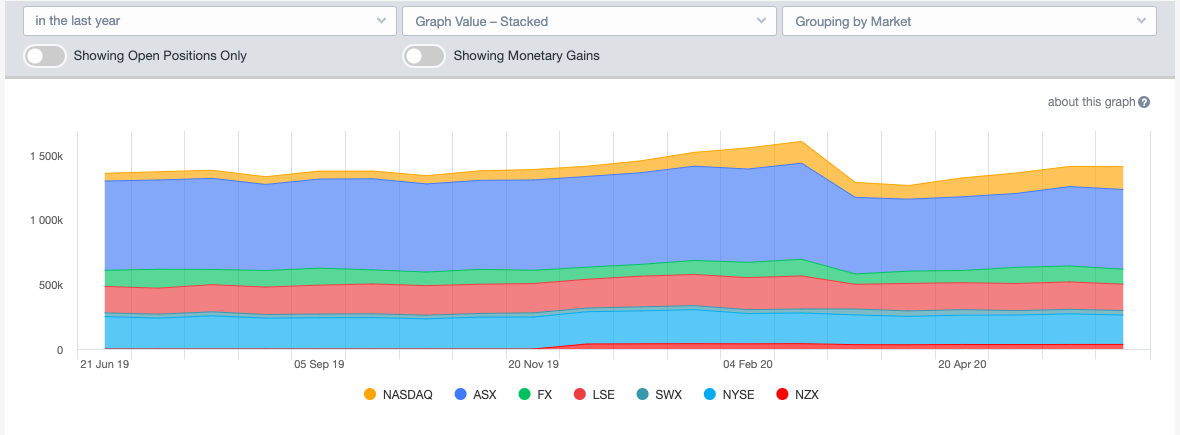Click the NASDAQ orange legend dot

(x=370, y=395)
